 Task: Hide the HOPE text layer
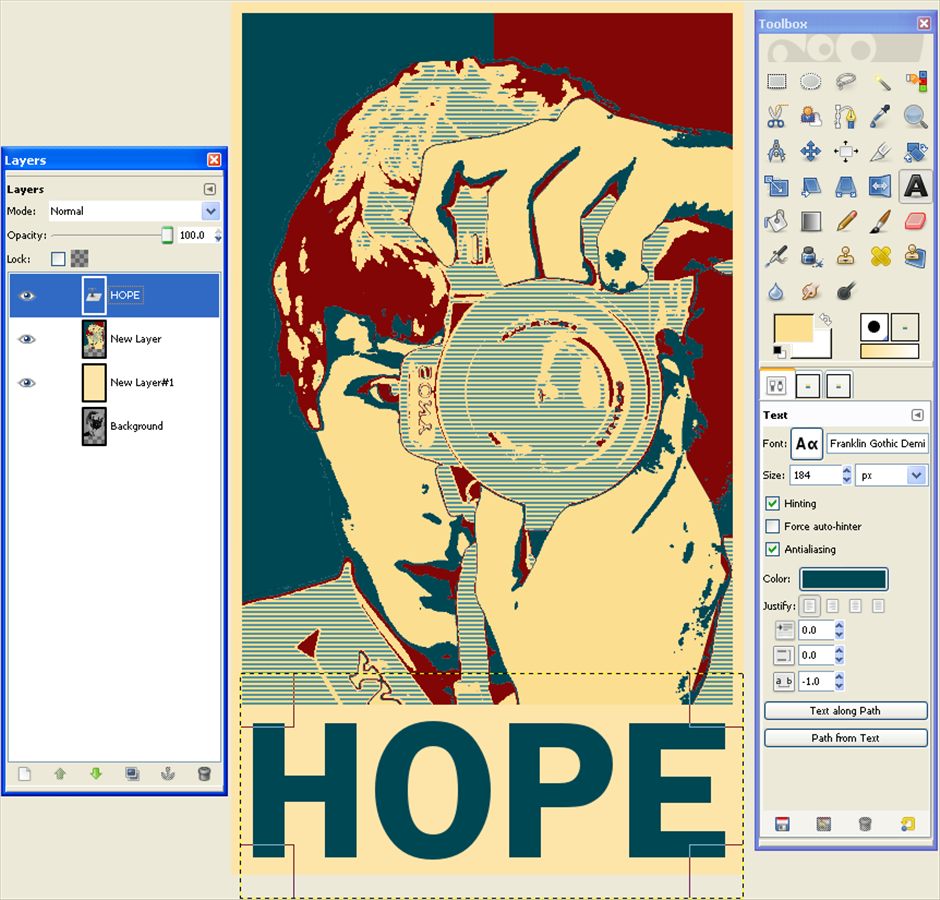(x=26, y=296)
